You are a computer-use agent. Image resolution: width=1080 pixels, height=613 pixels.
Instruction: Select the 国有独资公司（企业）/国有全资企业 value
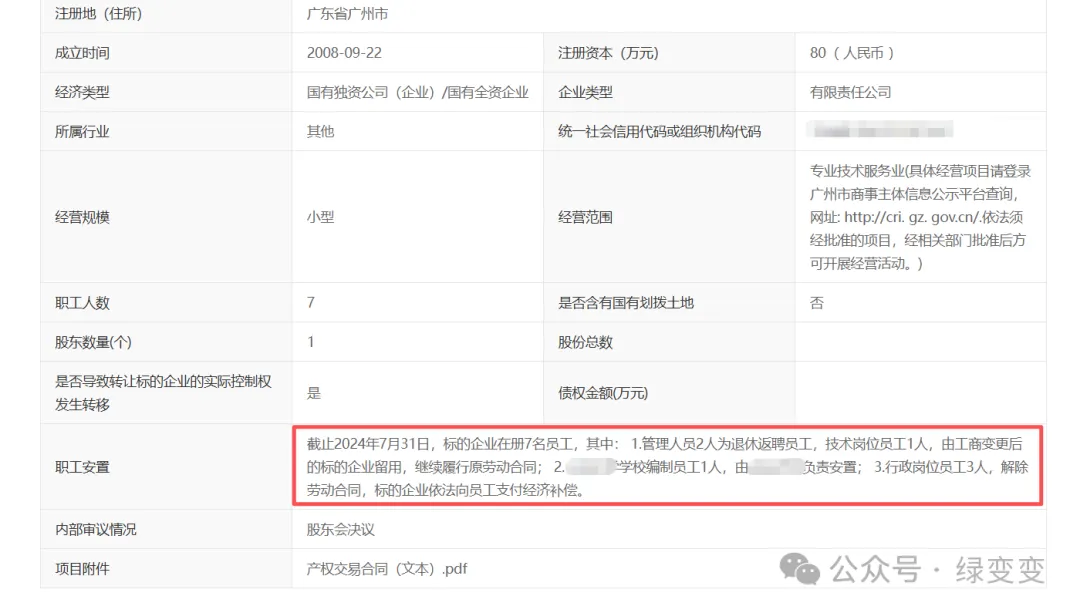(417, 92)
